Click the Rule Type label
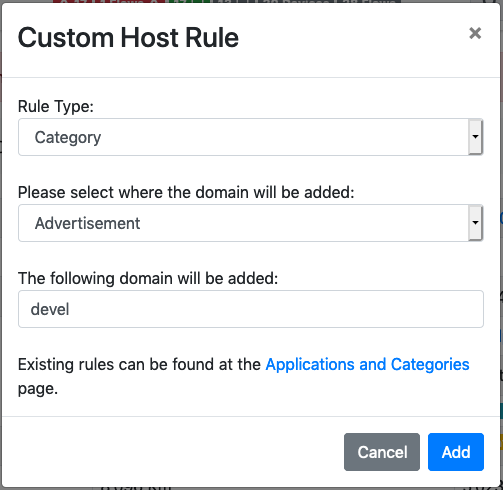 [56, 107]
